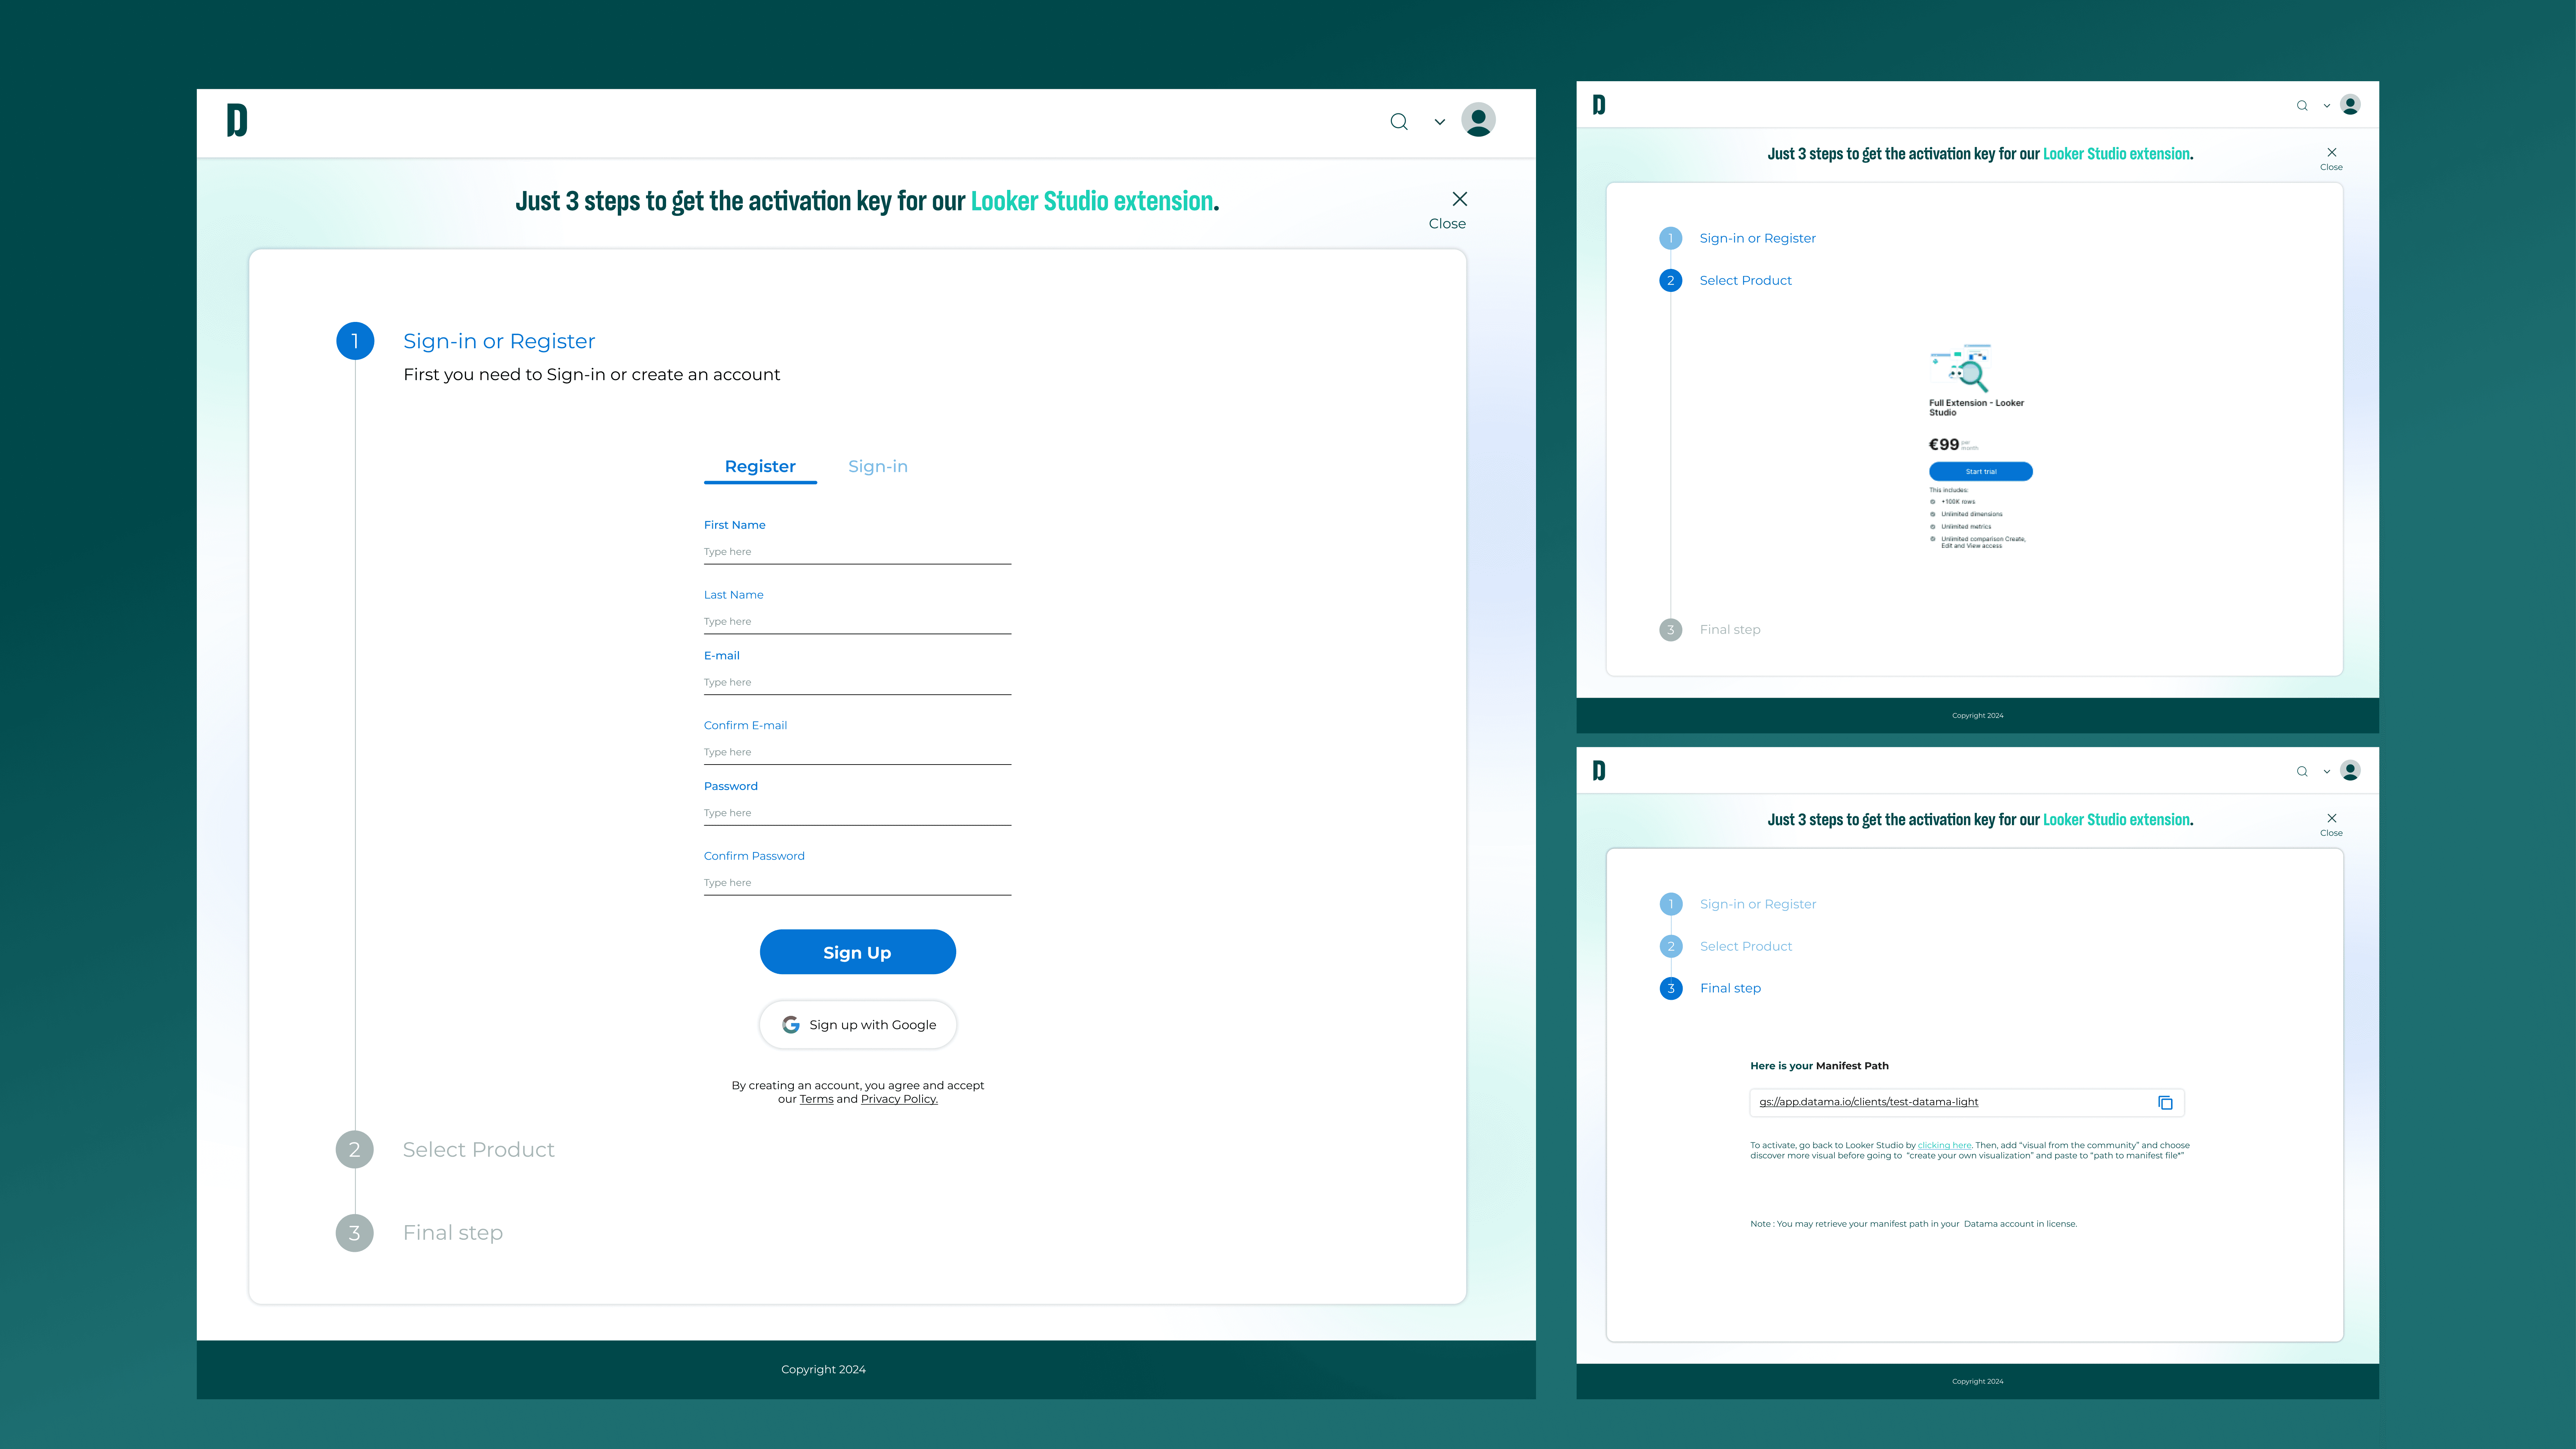
Task: Focus the Confirm Password input field
Action: pyautogui.click(x=857, y=884)
